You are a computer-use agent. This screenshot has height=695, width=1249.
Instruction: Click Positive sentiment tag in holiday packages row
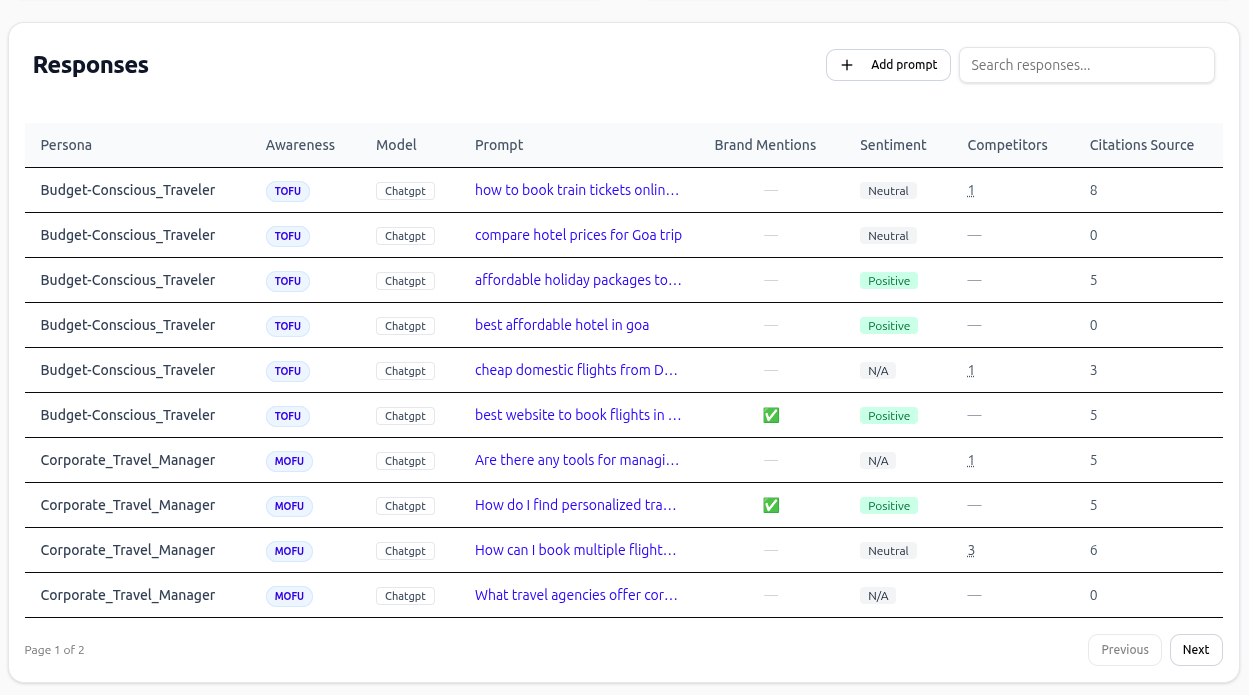(889, 281)
